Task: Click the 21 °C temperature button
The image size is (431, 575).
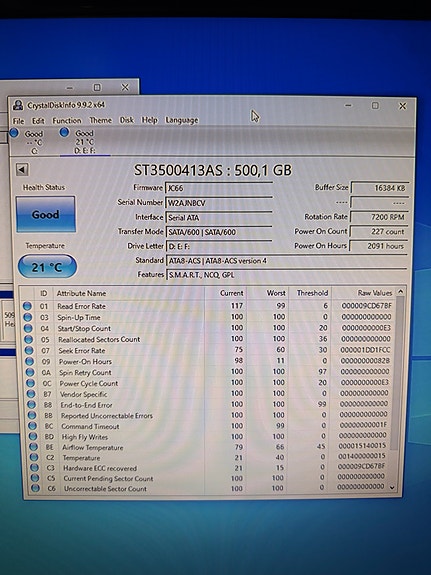Action: click(x=47, y=267)
